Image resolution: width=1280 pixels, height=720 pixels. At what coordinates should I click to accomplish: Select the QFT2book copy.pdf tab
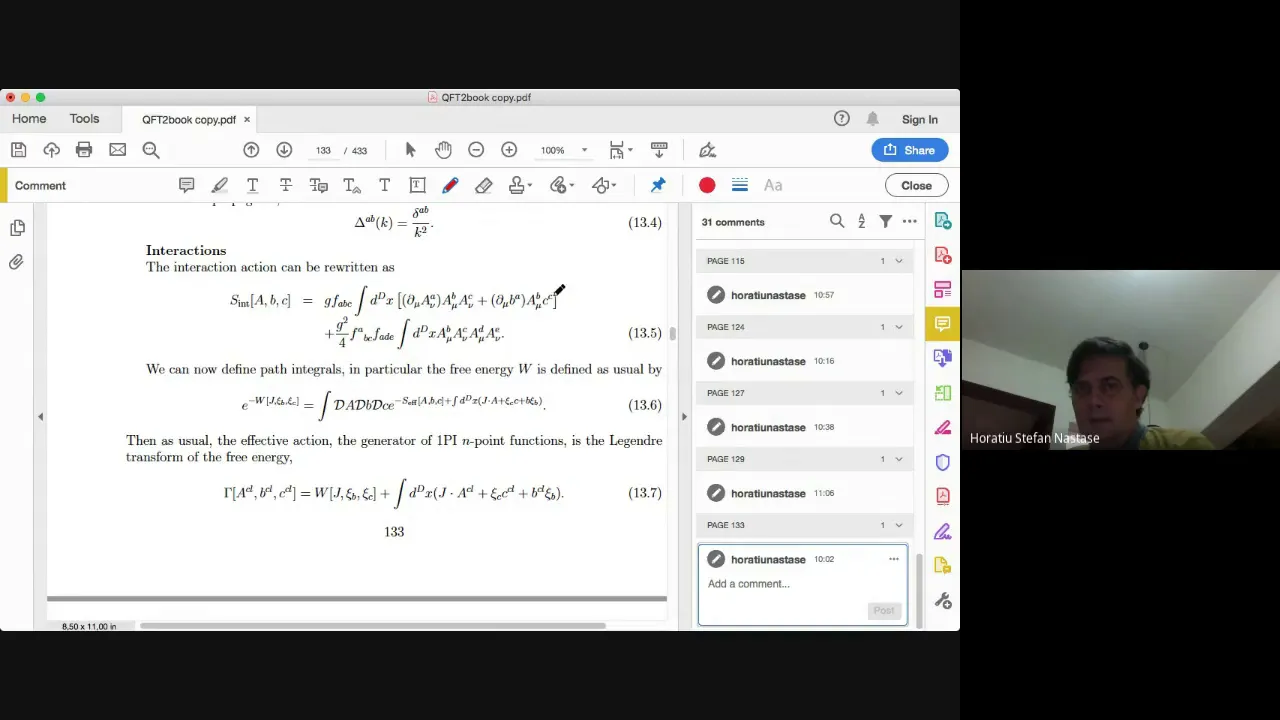tap(188, 120)
